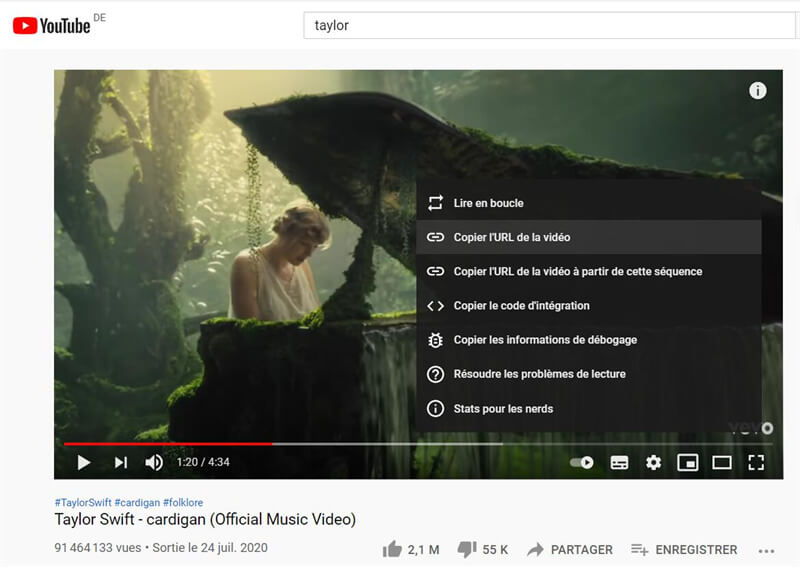Play the video with the play button
800x567 pixels.
tap(84, 462)
